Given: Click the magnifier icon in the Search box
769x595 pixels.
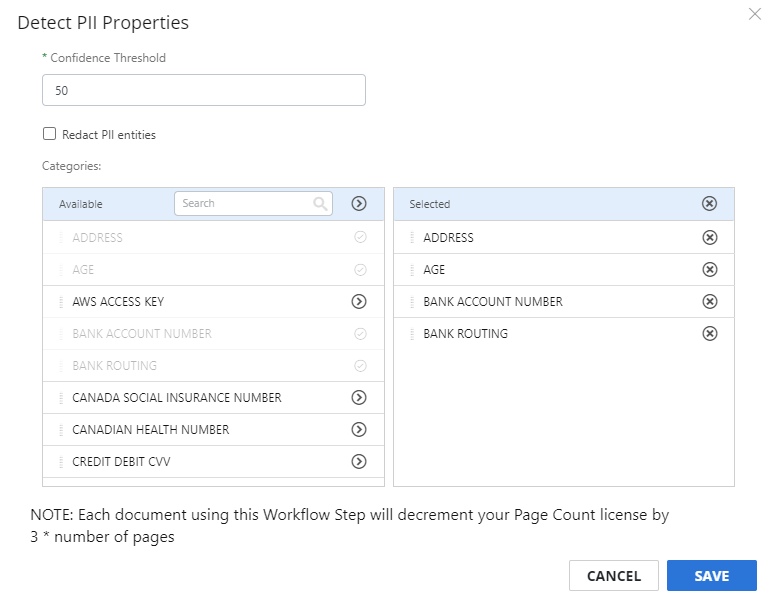Looking at the screenshot, I should click(x=320, y=203).
